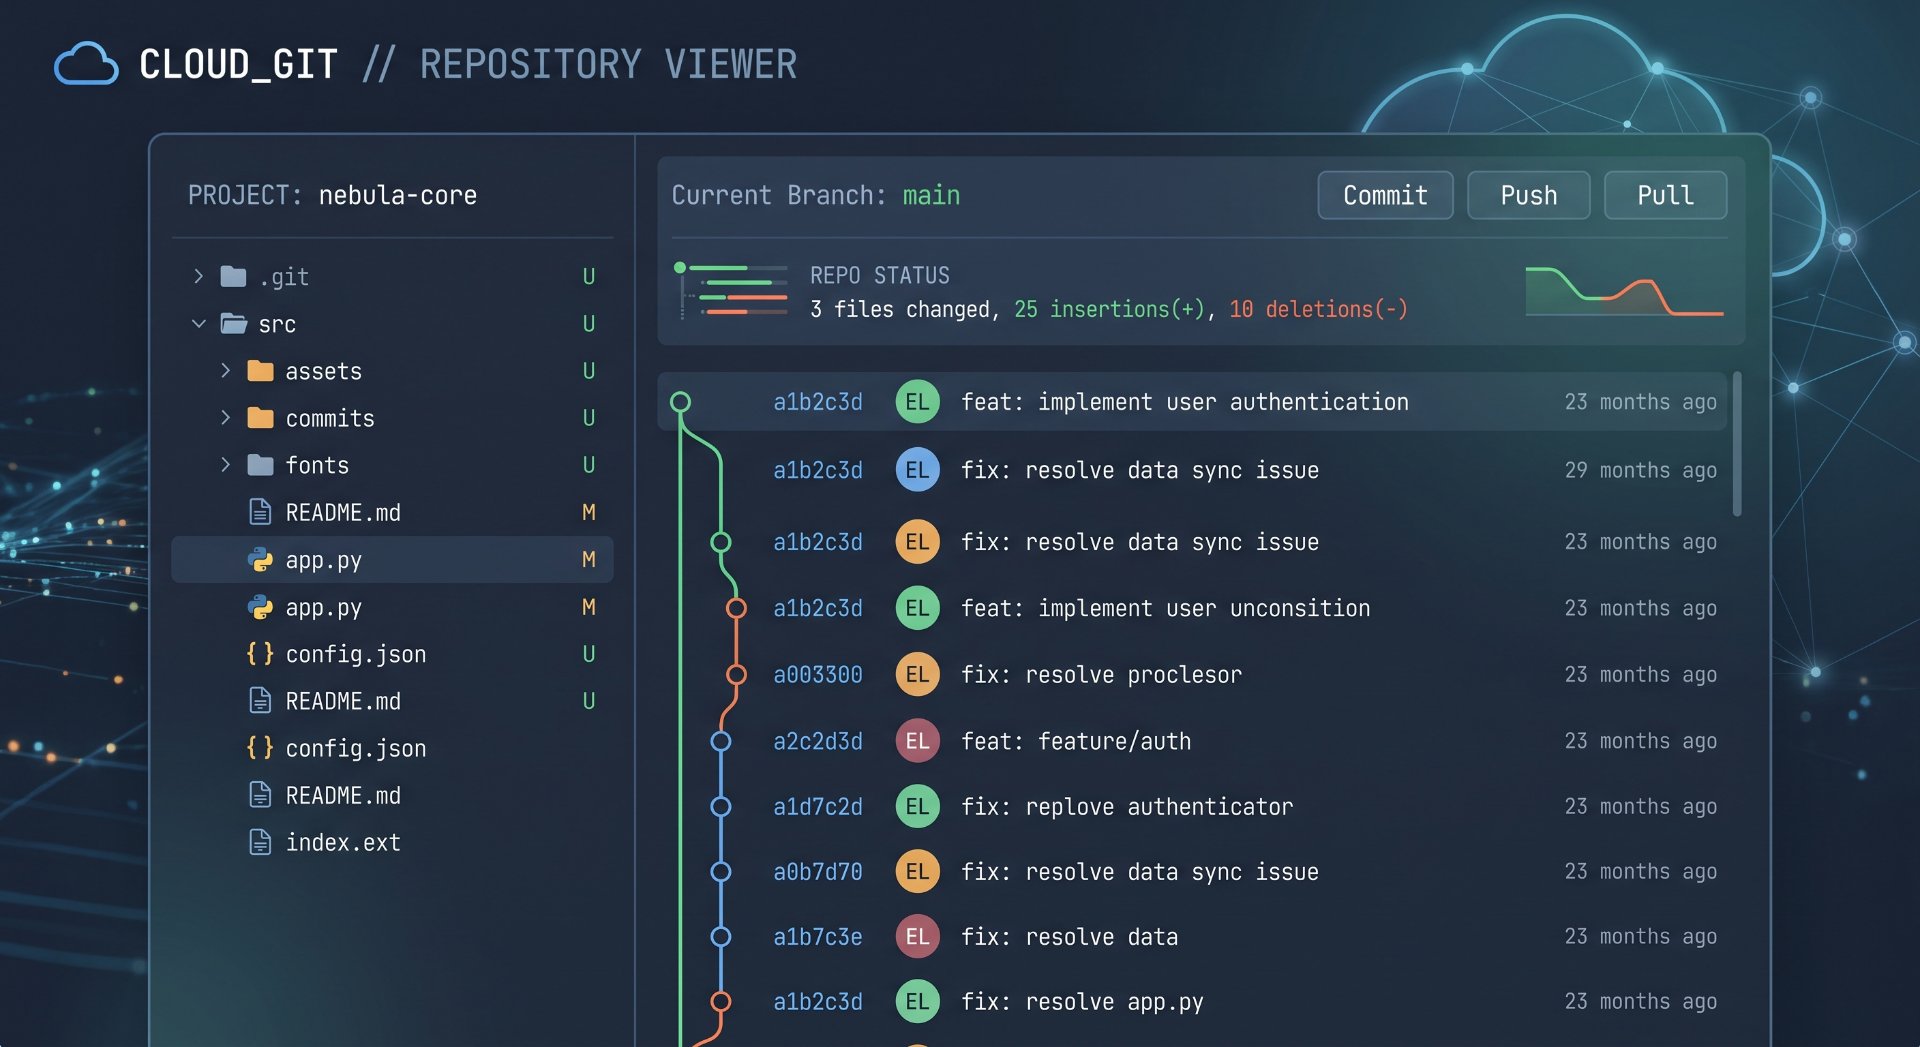Click the commit list scrollbar thumb

point(1737,444)
